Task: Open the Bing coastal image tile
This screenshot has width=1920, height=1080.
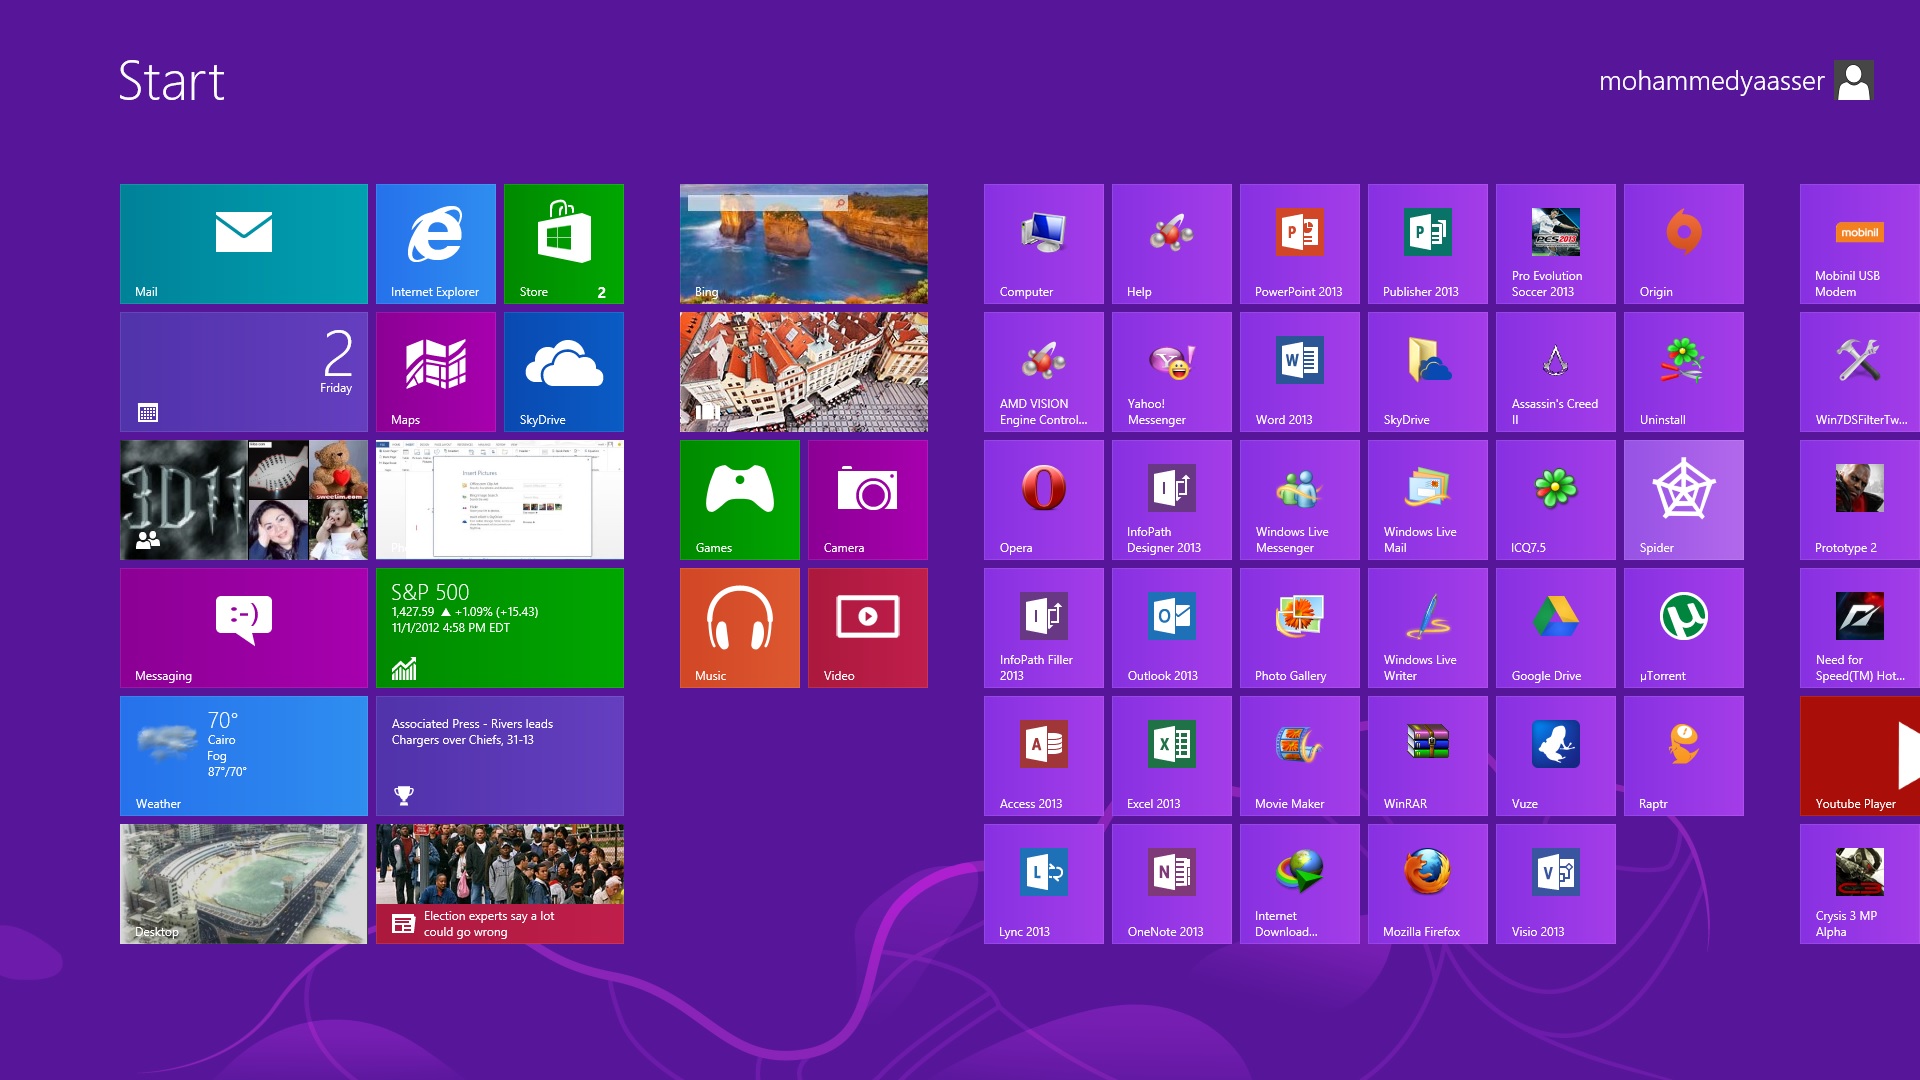Action: click(x=804, y=244)
